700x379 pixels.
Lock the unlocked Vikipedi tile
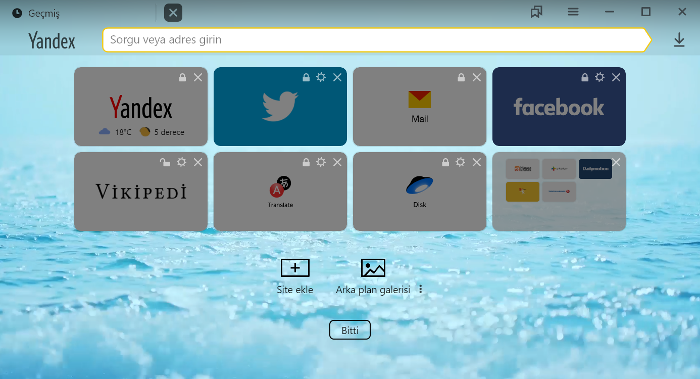tap(165, 162)
